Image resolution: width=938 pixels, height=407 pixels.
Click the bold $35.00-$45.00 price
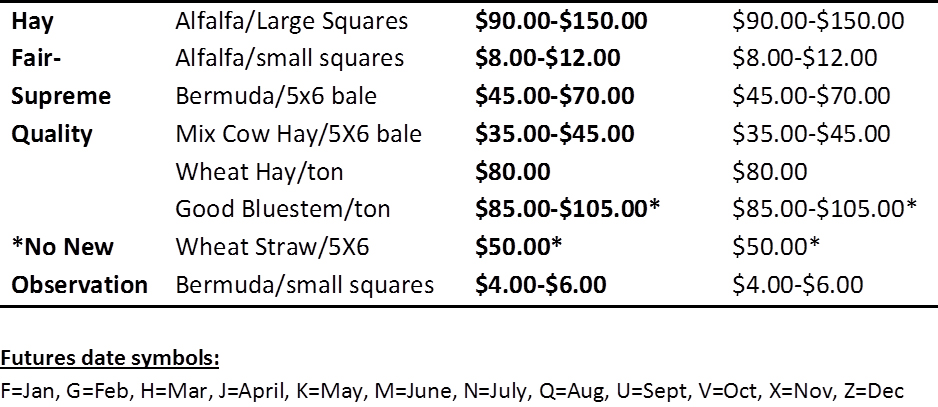click(555, 133)
